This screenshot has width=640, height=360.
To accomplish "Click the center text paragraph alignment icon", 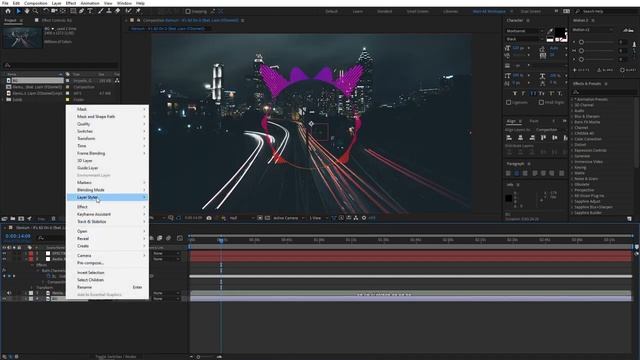I will (x=517, y=173).
